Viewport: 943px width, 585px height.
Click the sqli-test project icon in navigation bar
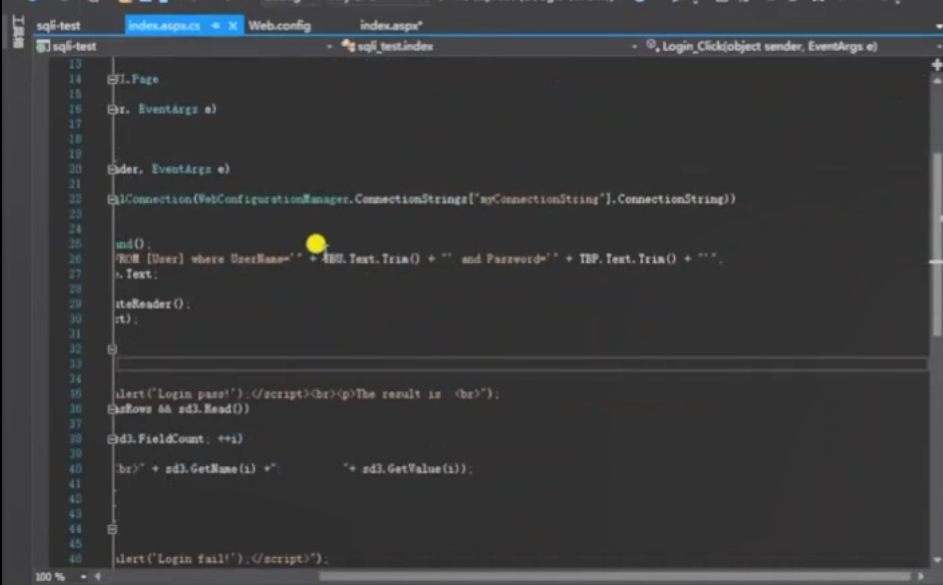pyautogui.click(x=42, y=46)
